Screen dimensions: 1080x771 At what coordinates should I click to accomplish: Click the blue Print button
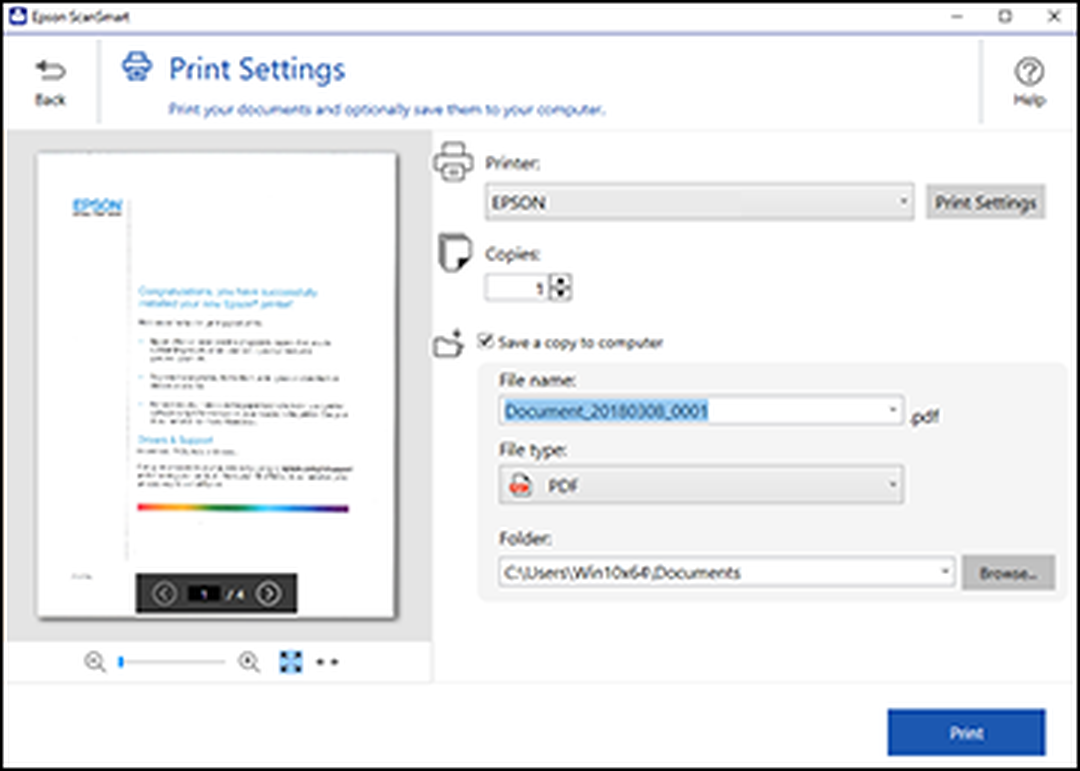[966, 732]
